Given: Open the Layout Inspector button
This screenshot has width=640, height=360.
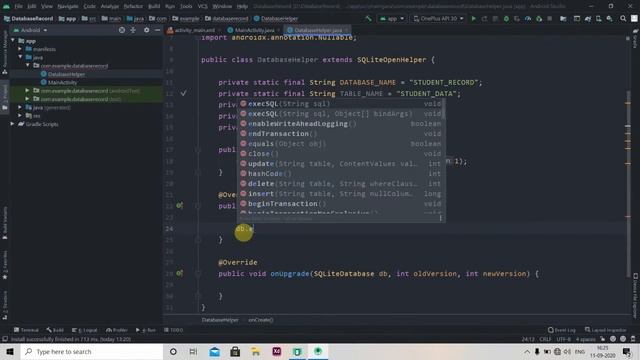Looking at the screenshot, I should coord(605,330).
